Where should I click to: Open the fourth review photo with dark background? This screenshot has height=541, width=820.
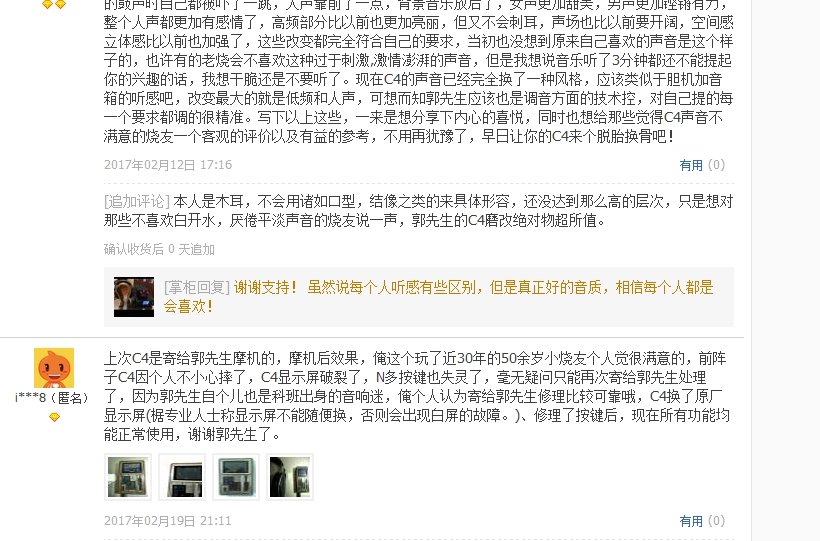tap(290, 477)
